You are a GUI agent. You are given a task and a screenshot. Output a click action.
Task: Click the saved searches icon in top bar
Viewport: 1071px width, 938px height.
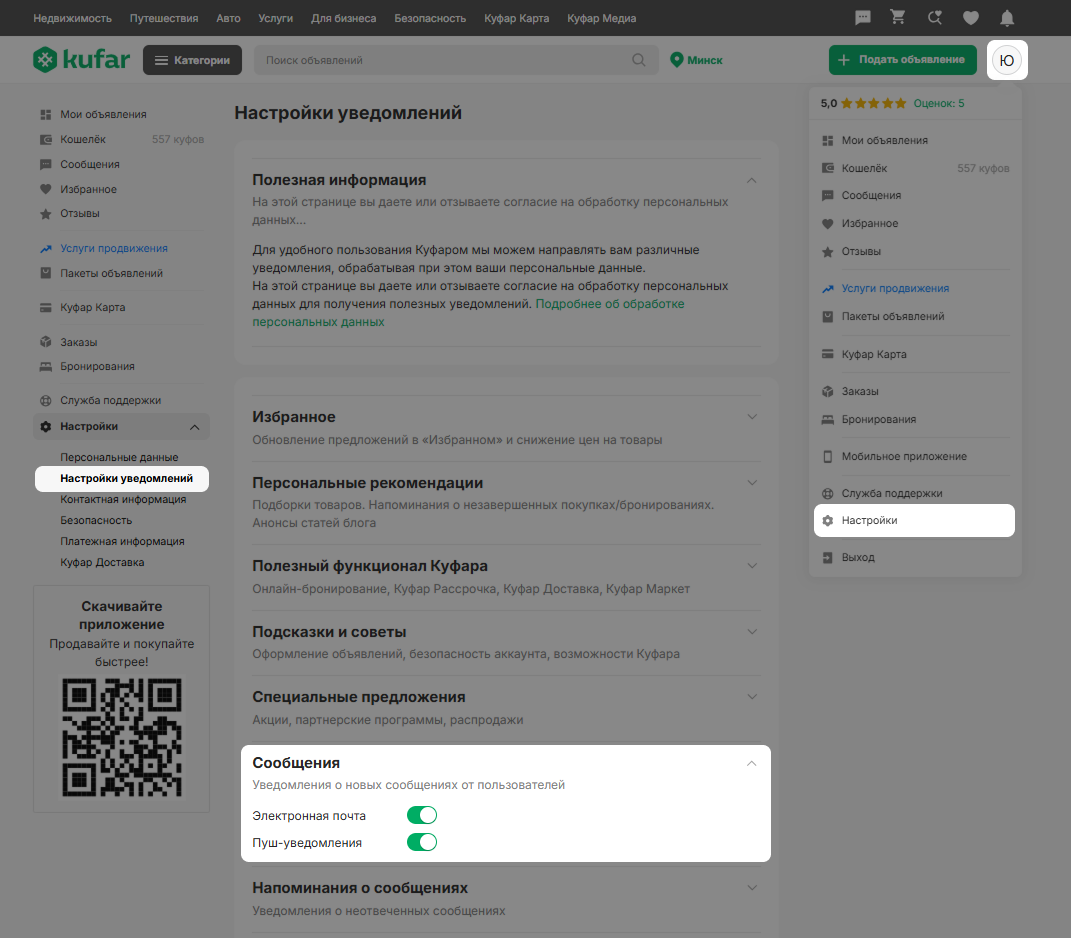point(934,18)
